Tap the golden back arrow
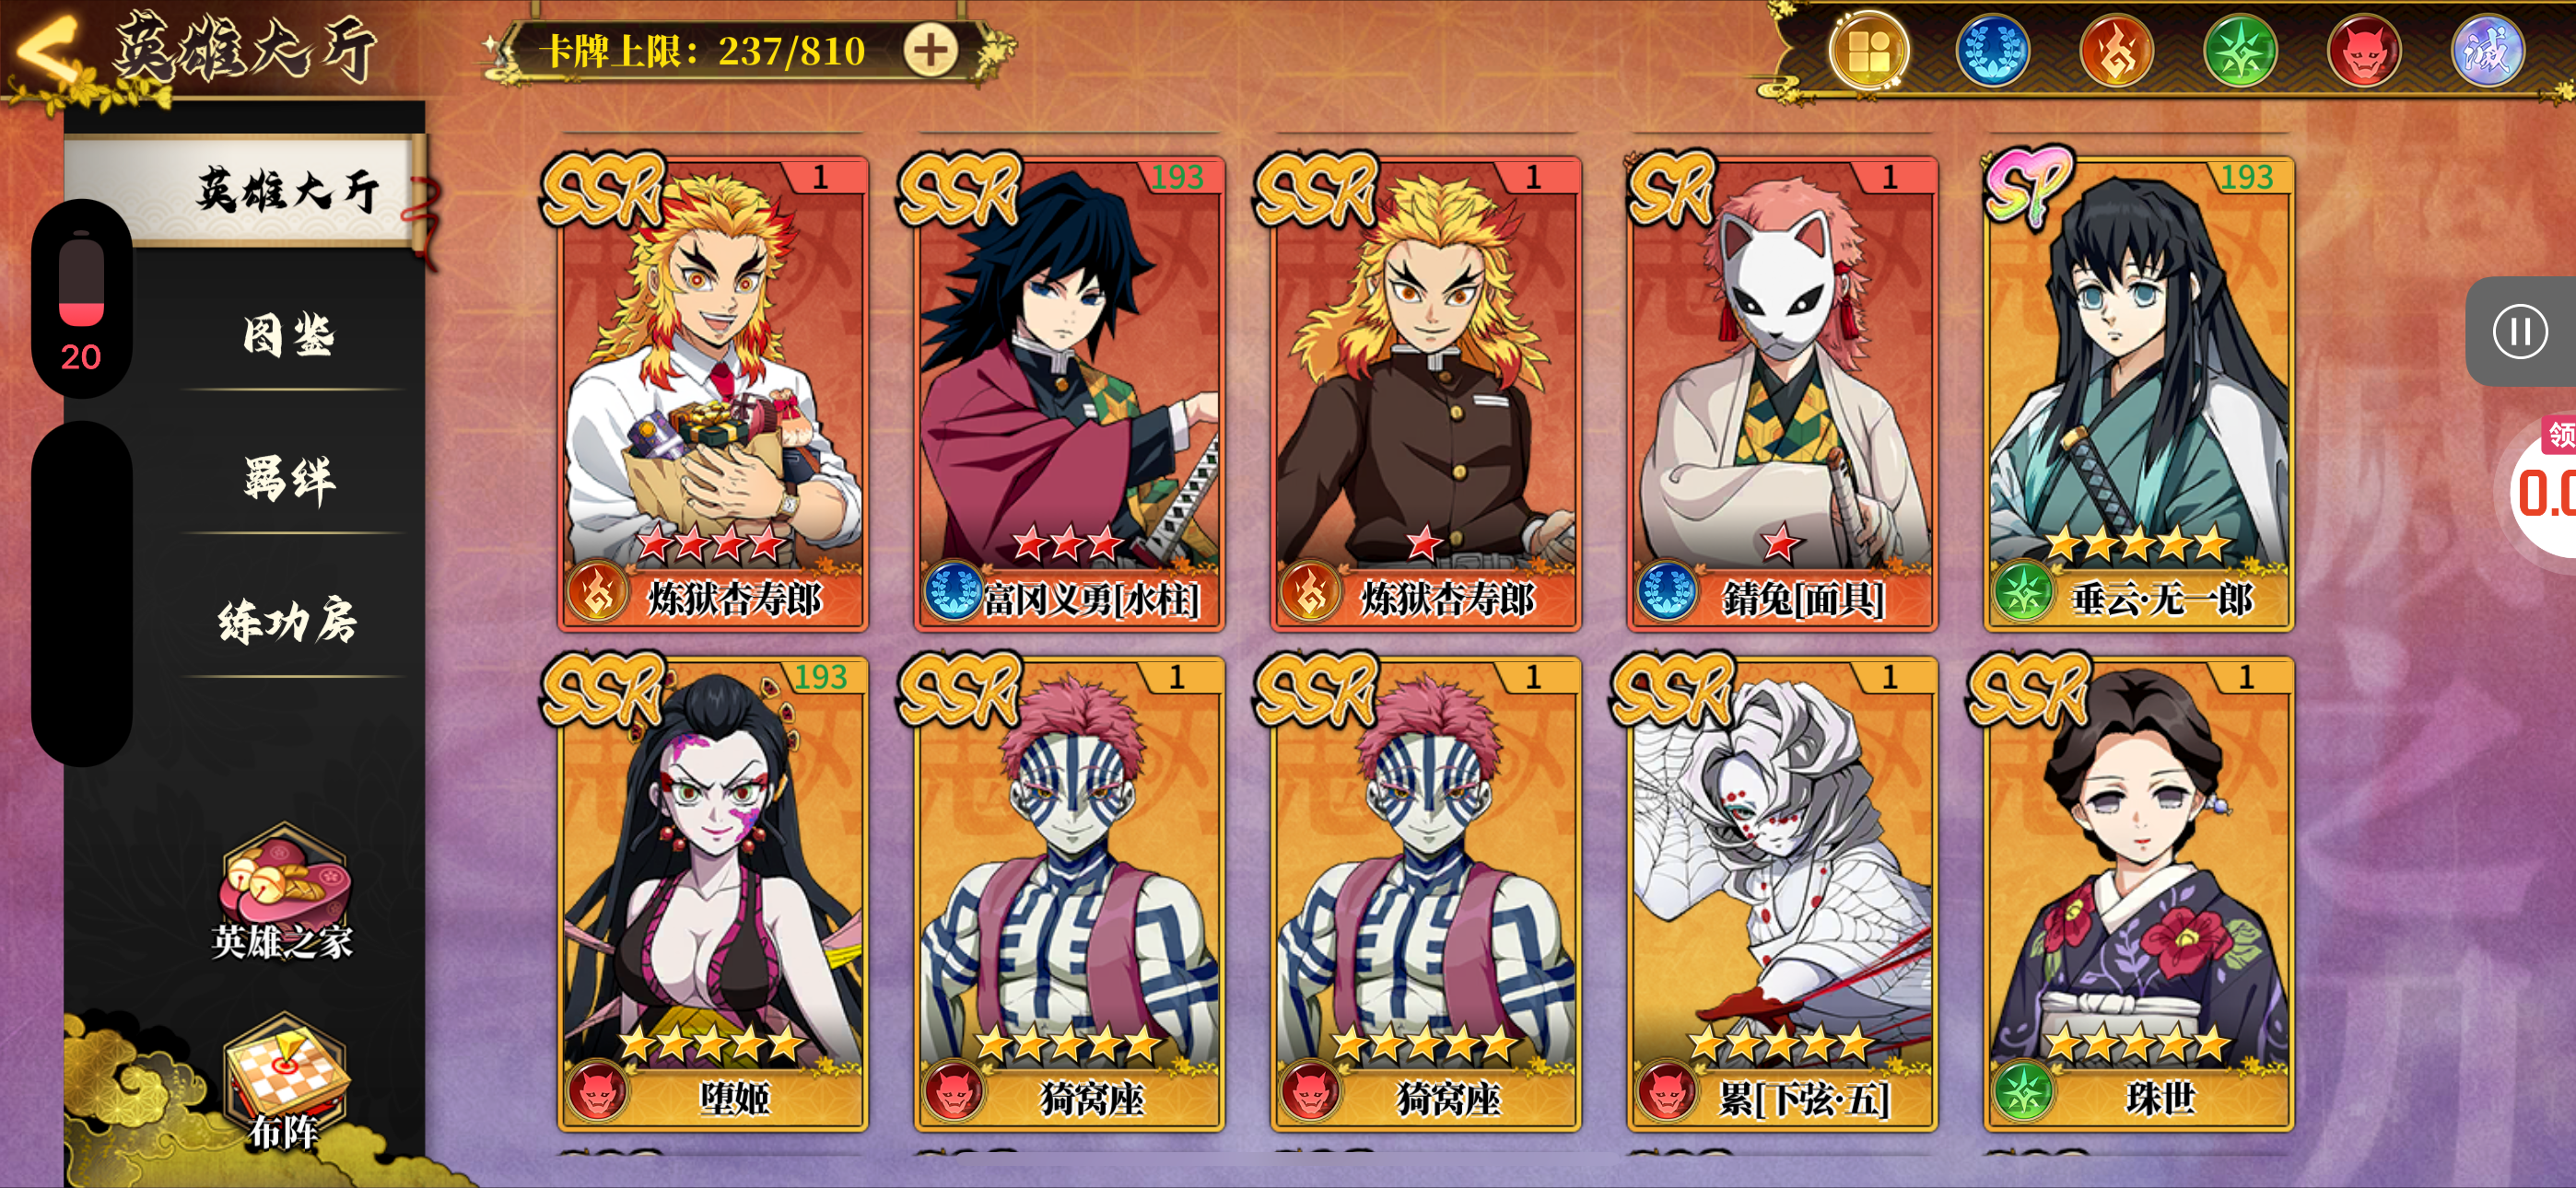2576x1188 pixels. coord(47,48)
